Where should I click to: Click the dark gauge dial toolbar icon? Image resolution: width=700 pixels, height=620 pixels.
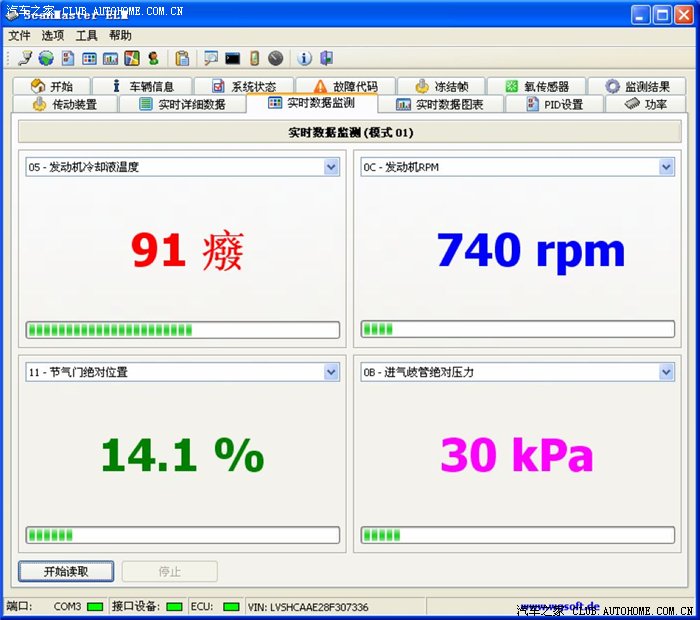tap(275, 58)
